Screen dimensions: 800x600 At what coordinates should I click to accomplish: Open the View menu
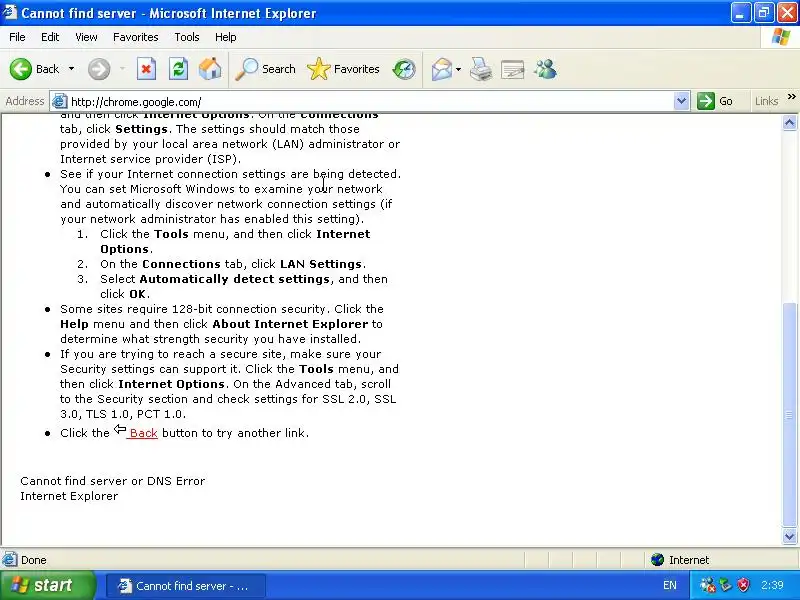(86, 37)
